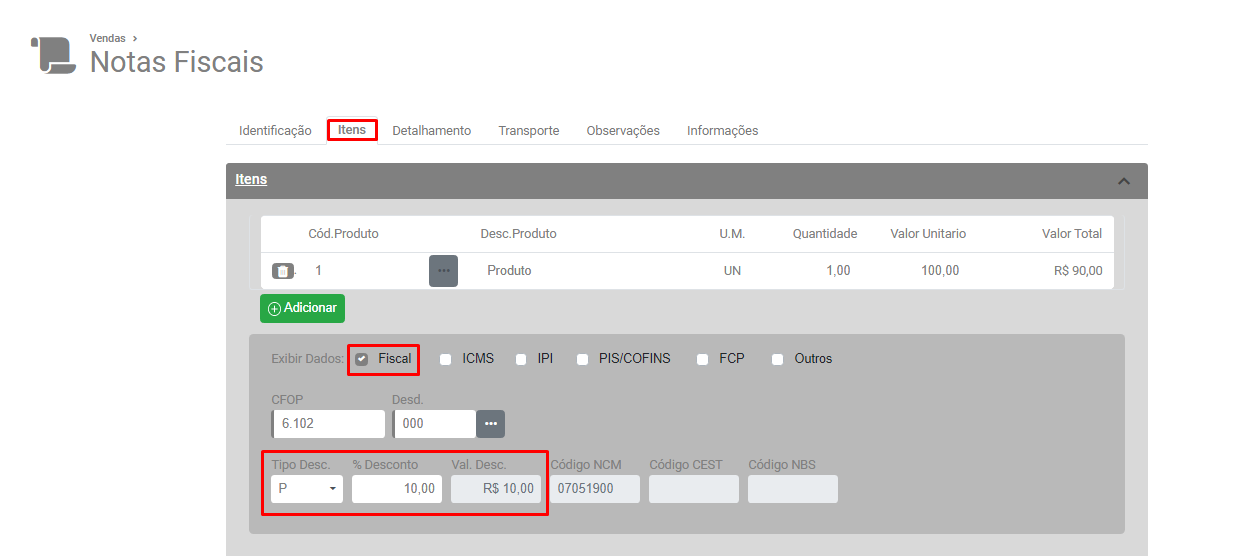Click the % Desconto input field
1240x556 pixels.
(x=397, y=489)
